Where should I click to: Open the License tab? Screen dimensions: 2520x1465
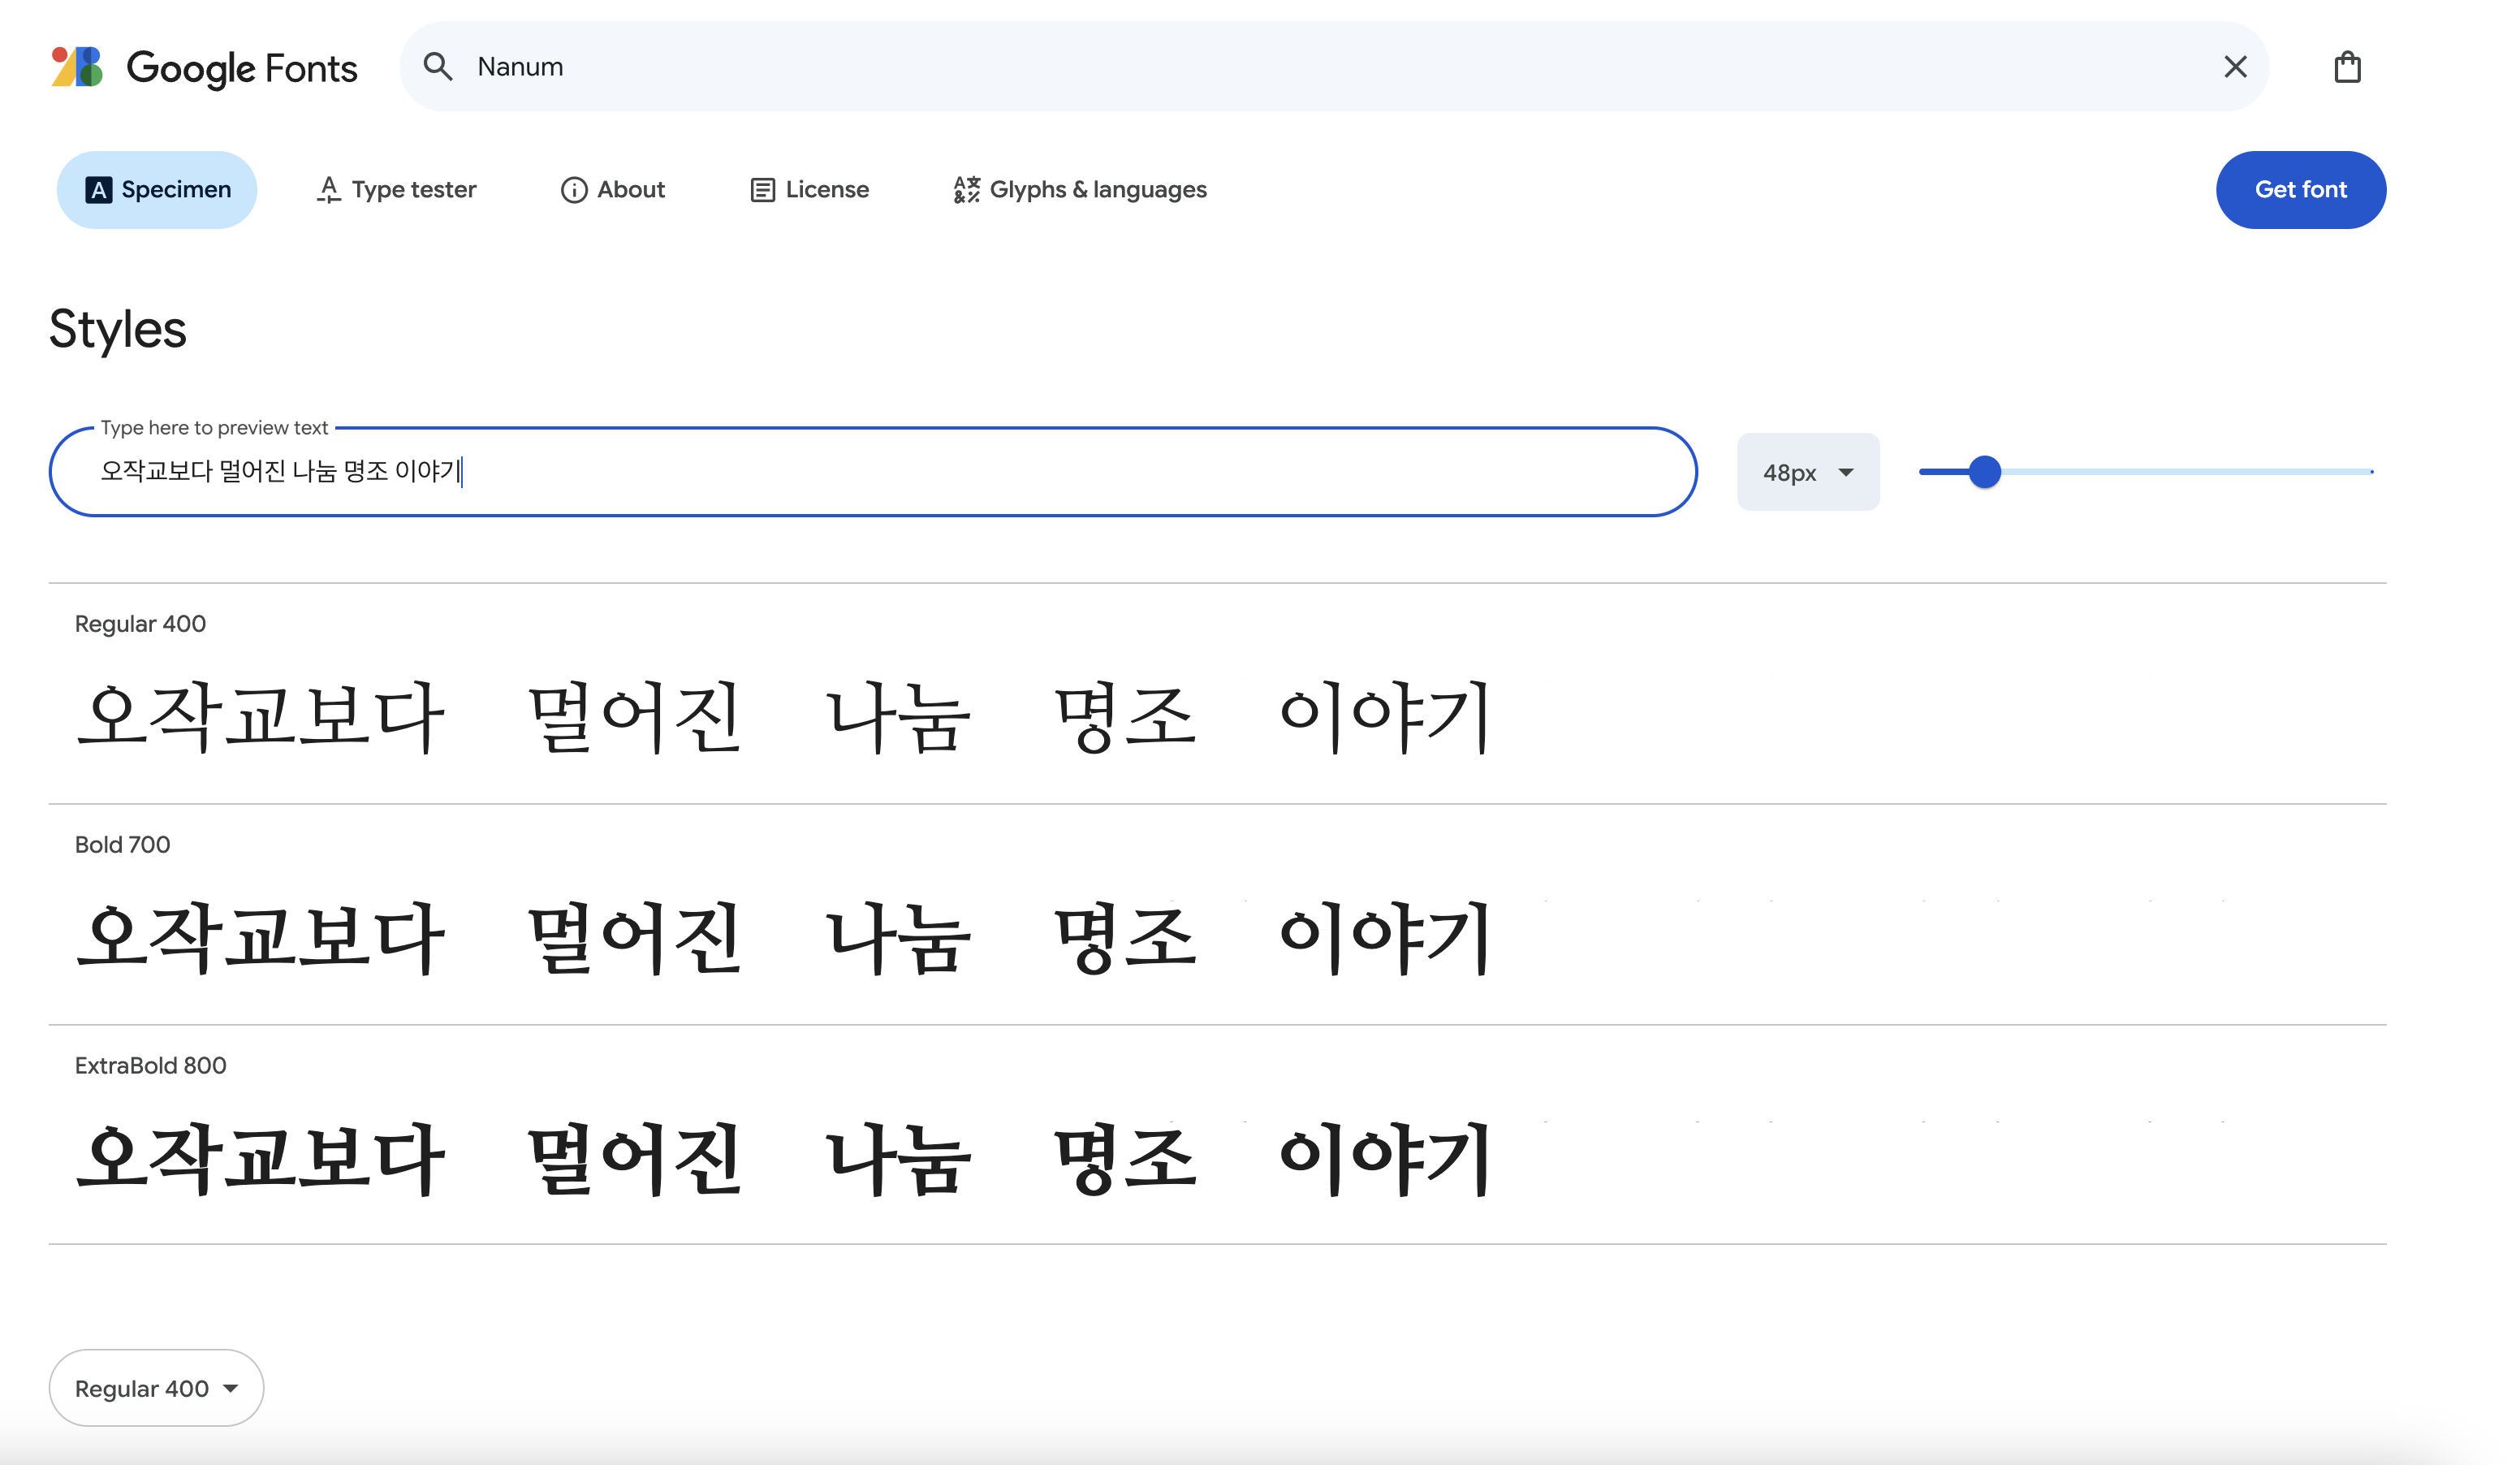pyautogui.click(x=826, y=190)
